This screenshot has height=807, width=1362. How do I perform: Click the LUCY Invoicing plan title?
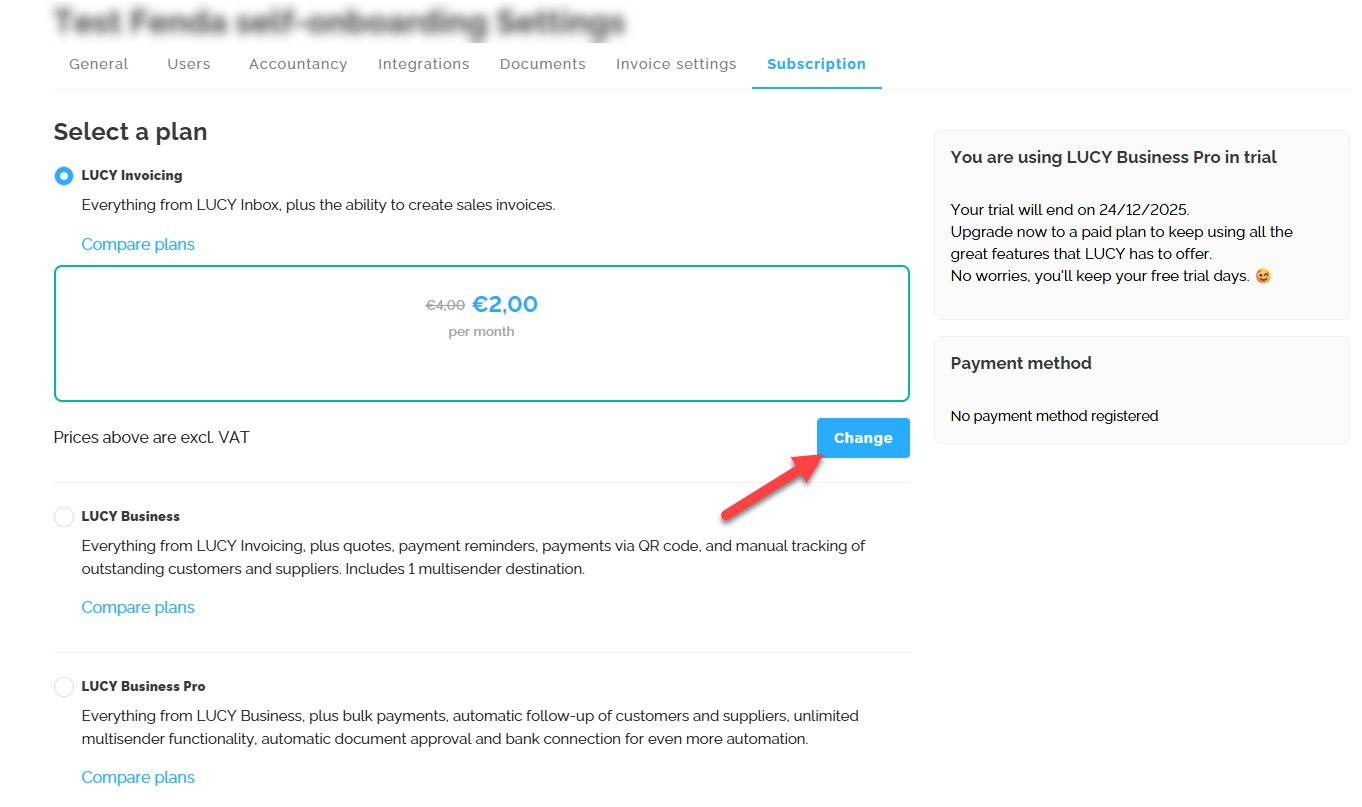tap(132, 175)
